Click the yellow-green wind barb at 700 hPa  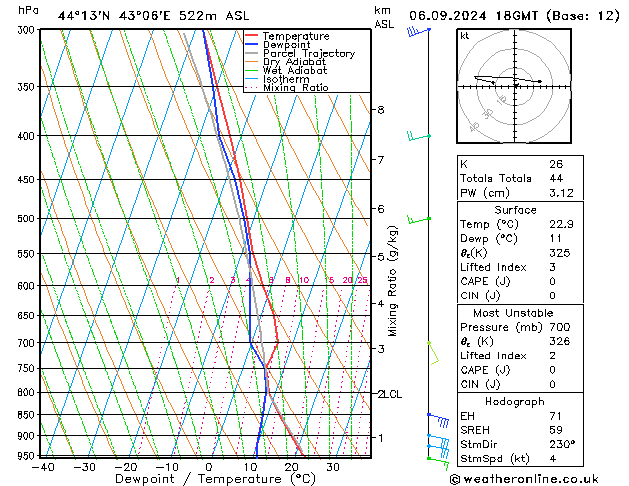[x=433, y=353]
